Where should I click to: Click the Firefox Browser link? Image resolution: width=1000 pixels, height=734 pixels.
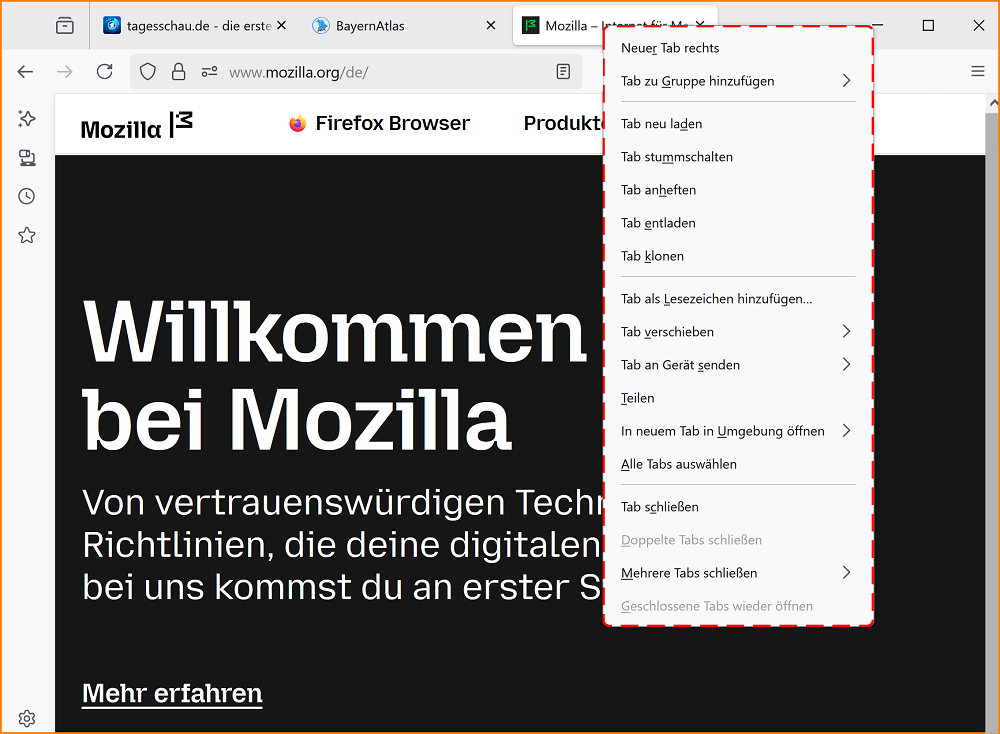point(392,122)
